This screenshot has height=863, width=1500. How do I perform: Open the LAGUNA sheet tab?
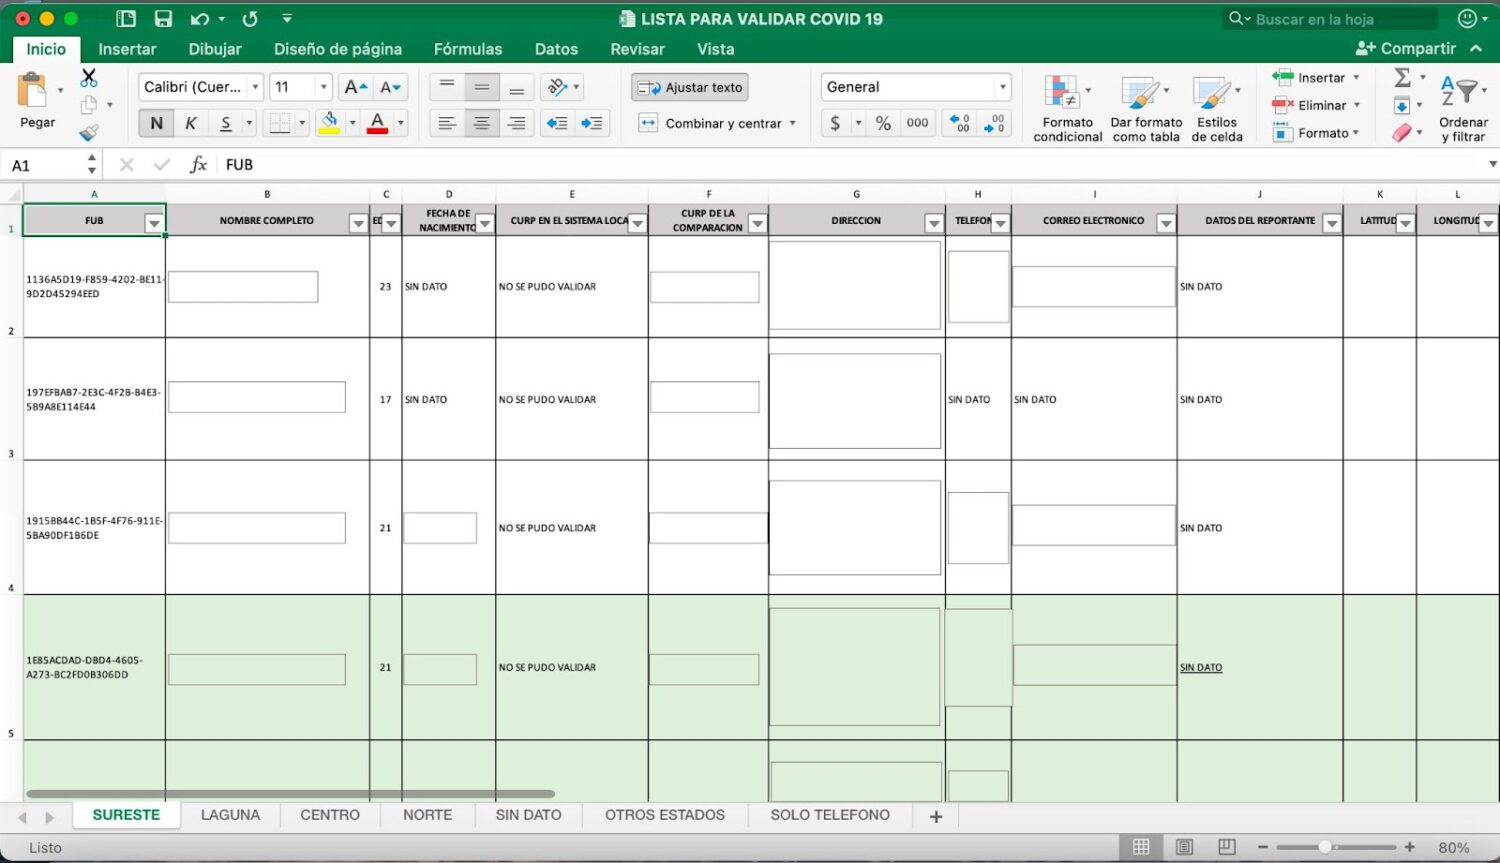coord(230,815)
